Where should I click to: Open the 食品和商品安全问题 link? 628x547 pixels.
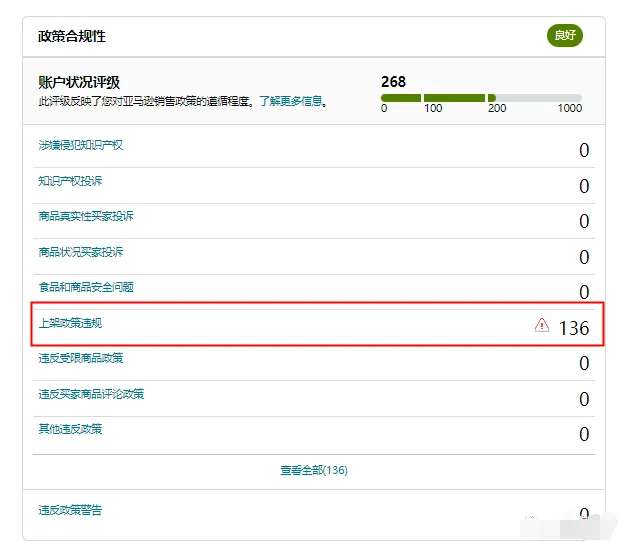(x=86, y=287)
